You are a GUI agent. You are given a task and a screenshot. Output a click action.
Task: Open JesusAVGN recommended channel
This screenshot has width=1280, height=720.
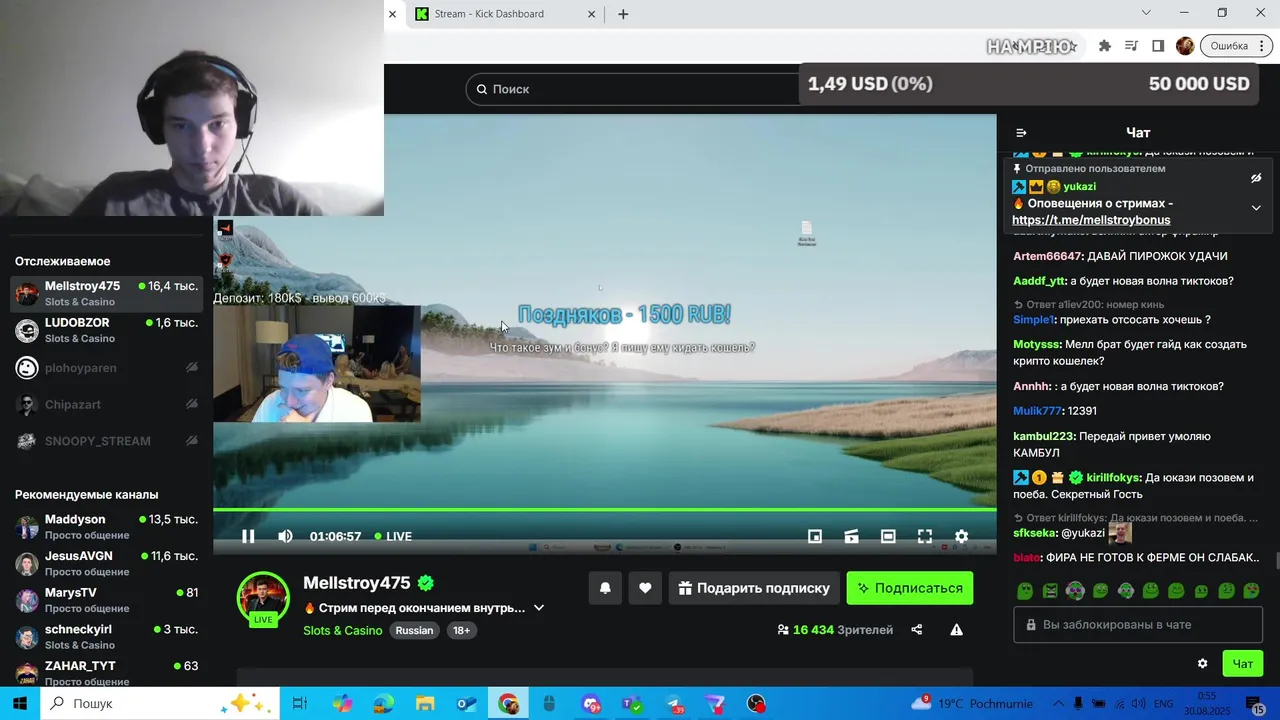coord(106,563)
